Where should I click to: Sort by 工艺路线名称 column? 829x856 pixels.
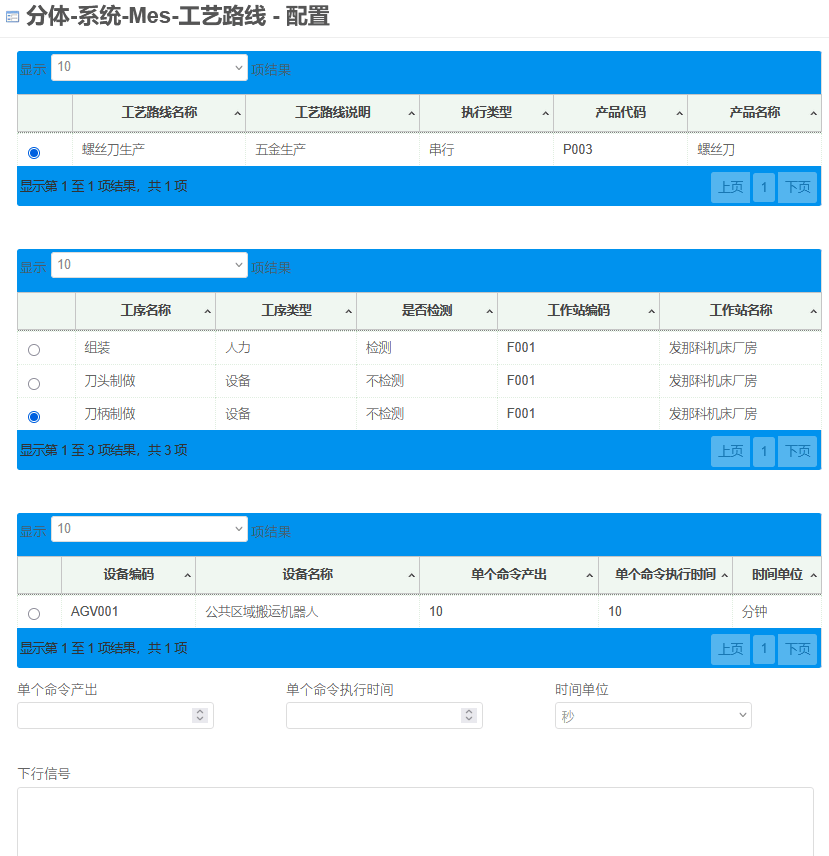pos(159,113)
